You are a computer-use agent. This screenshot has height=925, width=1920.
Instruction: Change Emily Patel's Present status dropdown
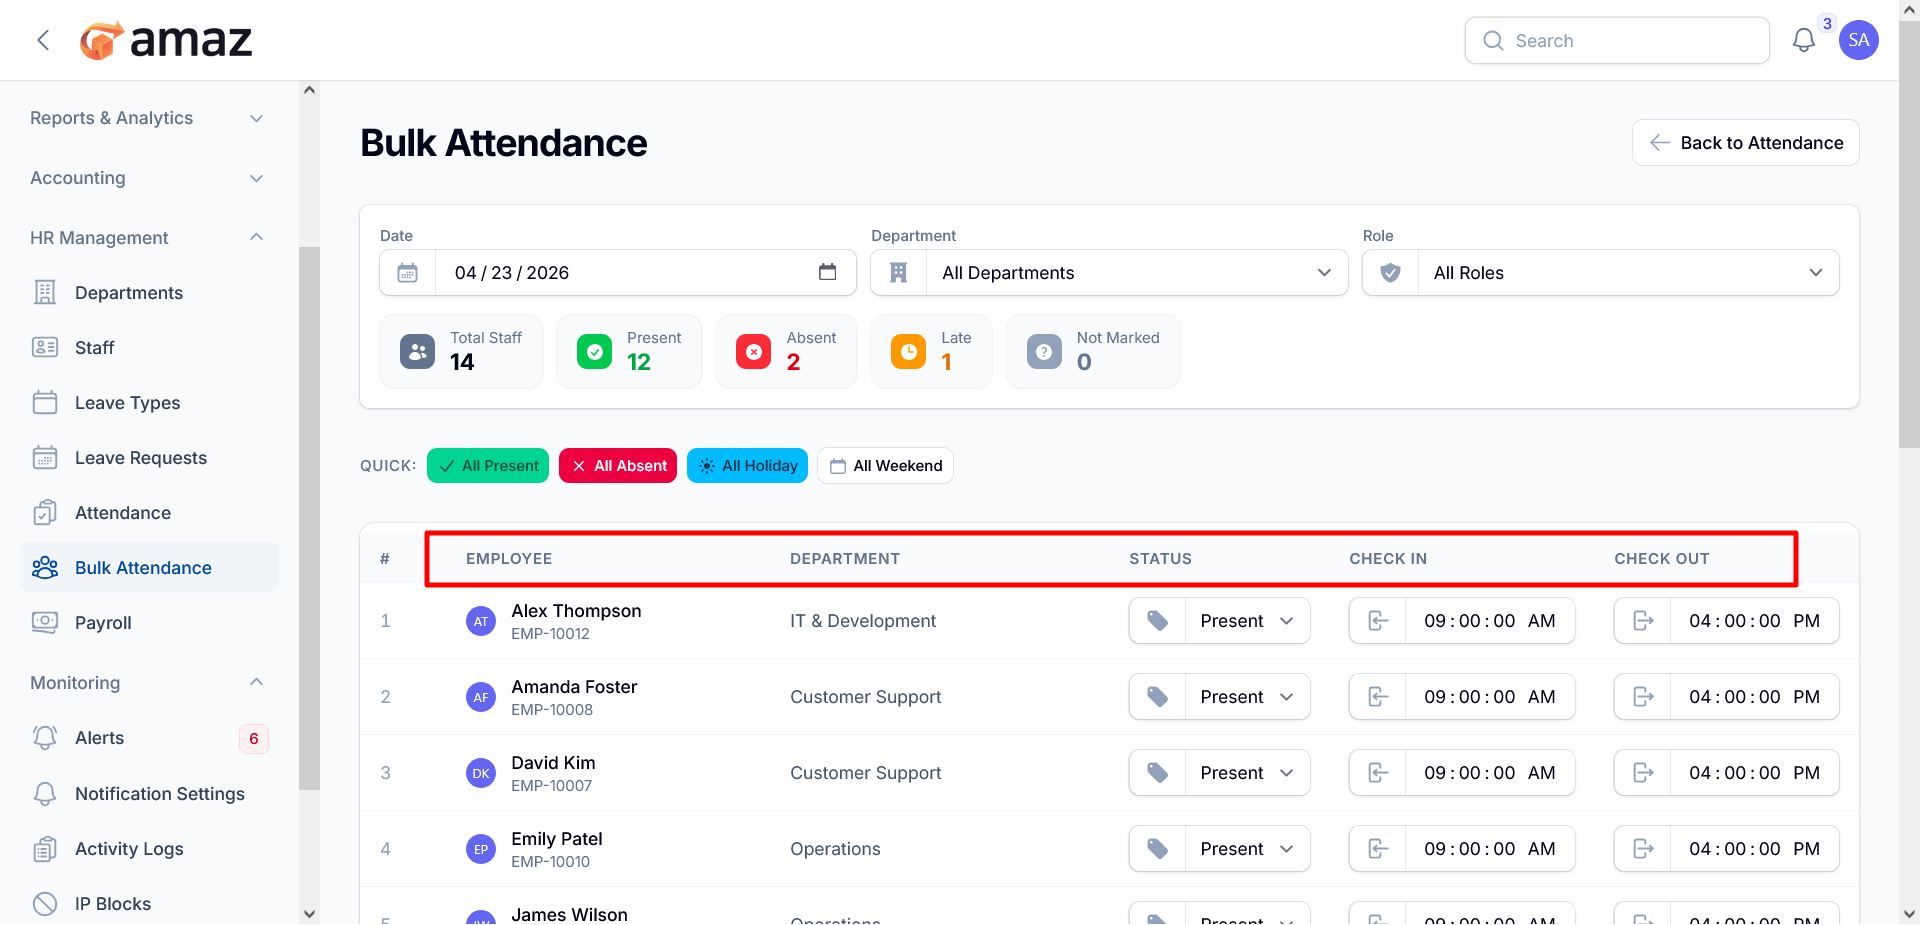tap(1247, 849)
